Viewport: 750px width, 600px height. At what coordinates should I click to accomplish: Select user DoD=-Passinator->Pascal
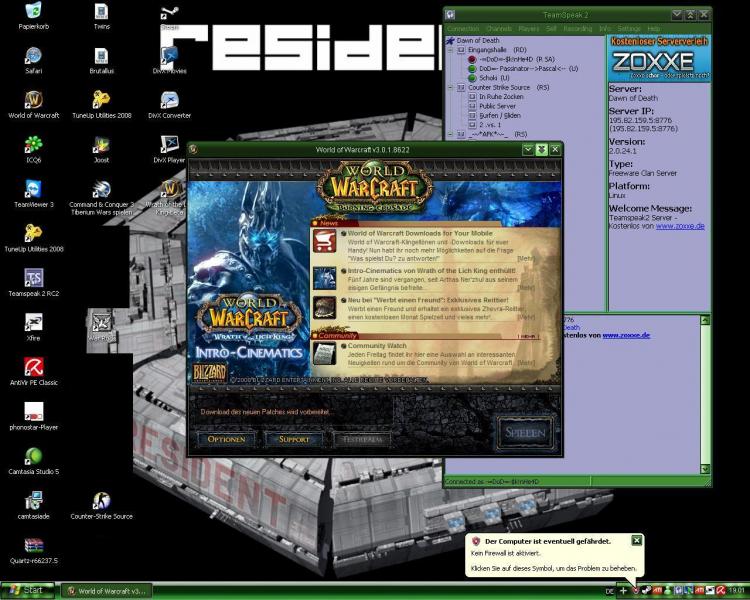pyautogui.click(x=528, y=68)
